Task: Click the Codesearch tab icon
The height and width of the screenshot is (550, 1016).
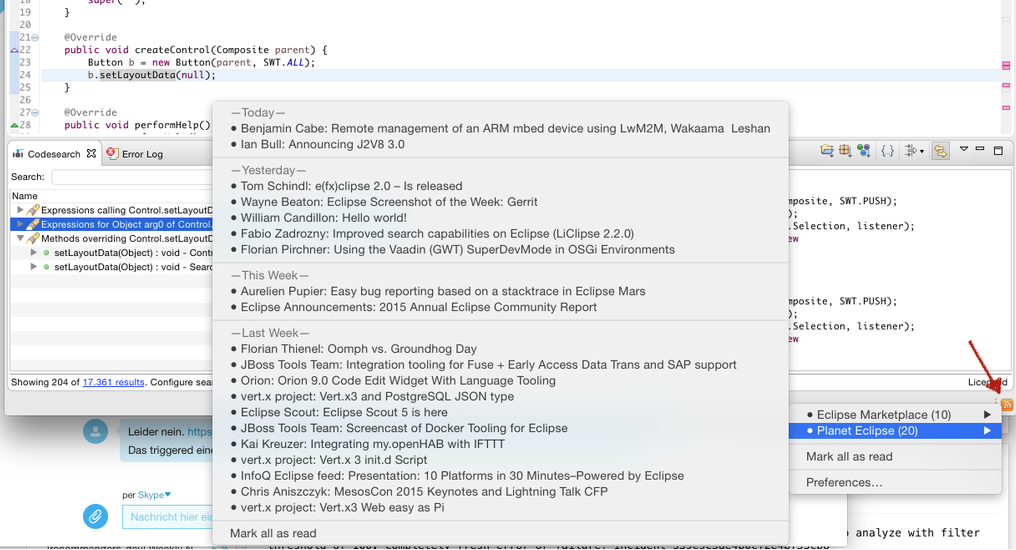Action: pos(18,154)
